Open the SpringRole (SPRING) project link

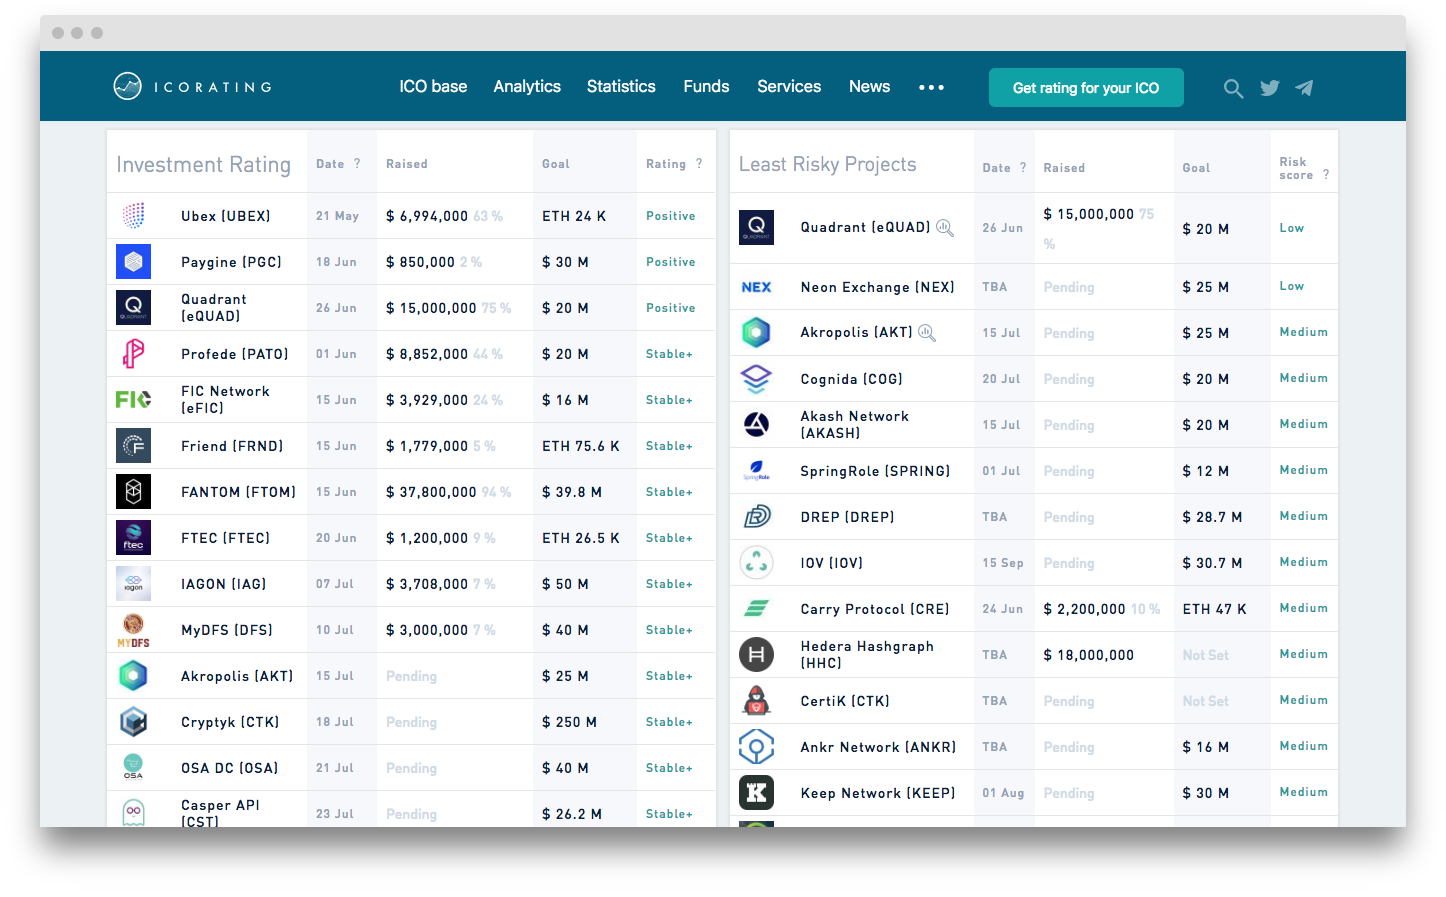click(875, 471)
